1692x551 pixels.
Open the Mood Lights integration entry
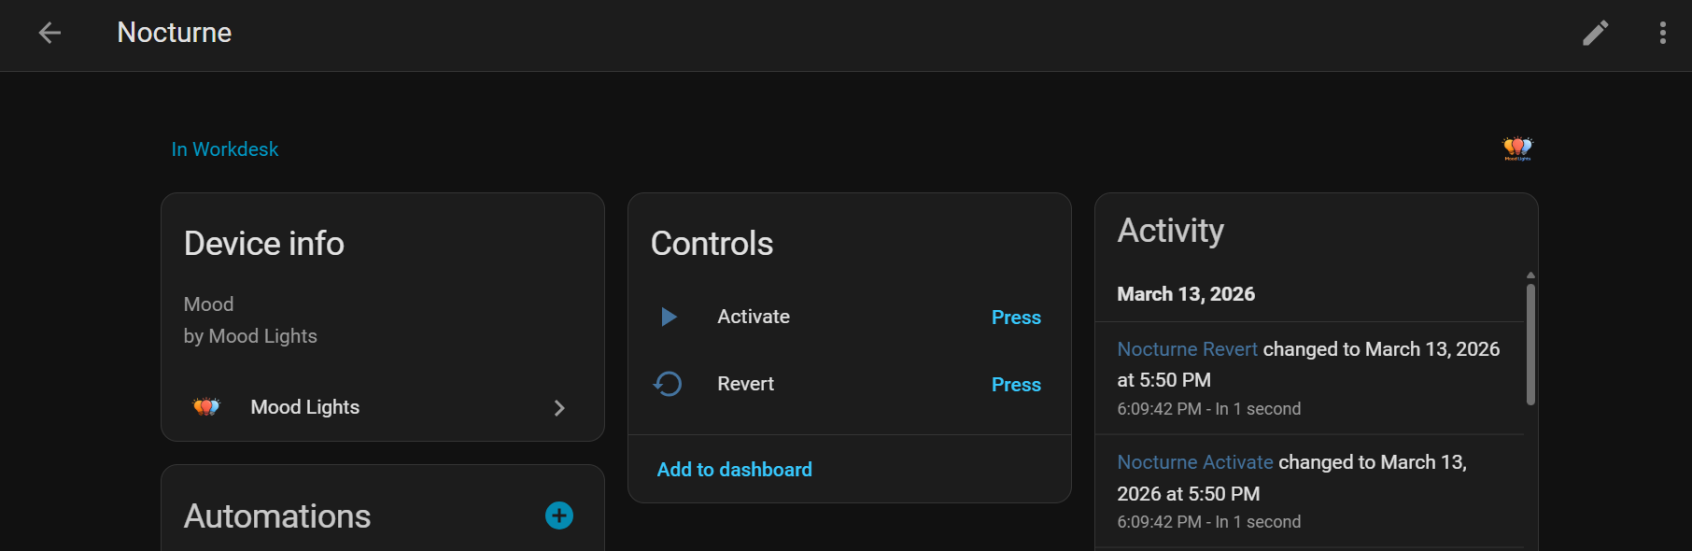coord(305,407)
